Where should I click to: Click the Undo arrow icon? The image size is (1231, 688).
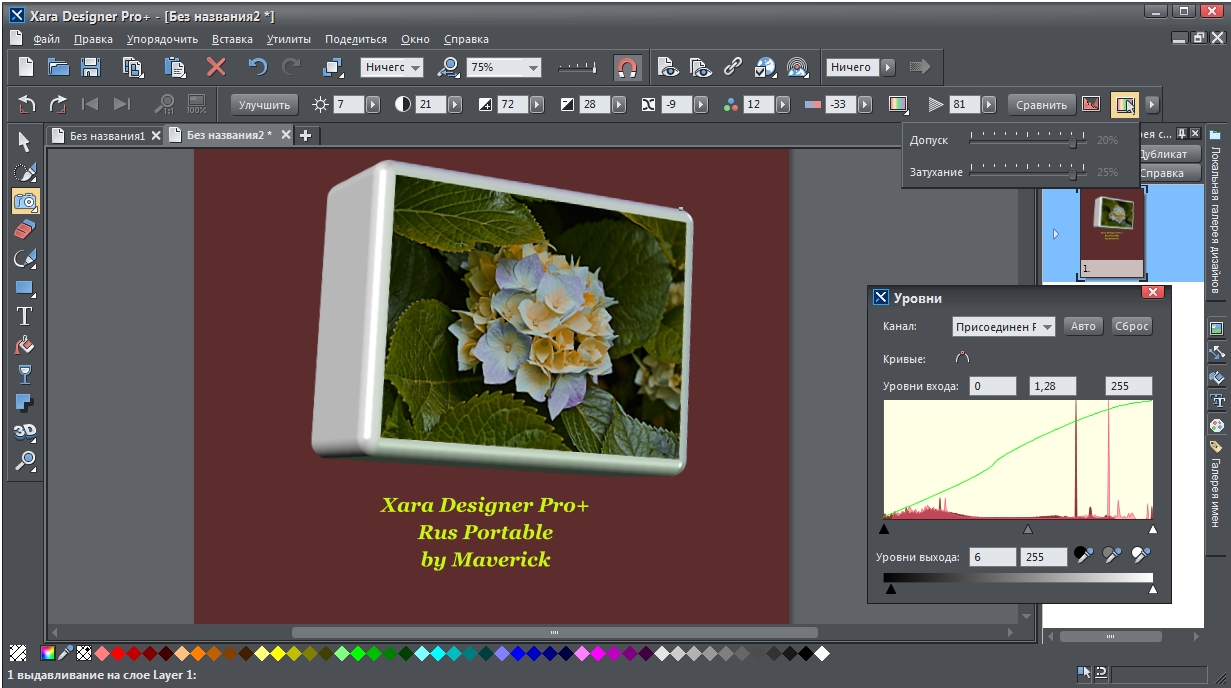click(258, 67)
